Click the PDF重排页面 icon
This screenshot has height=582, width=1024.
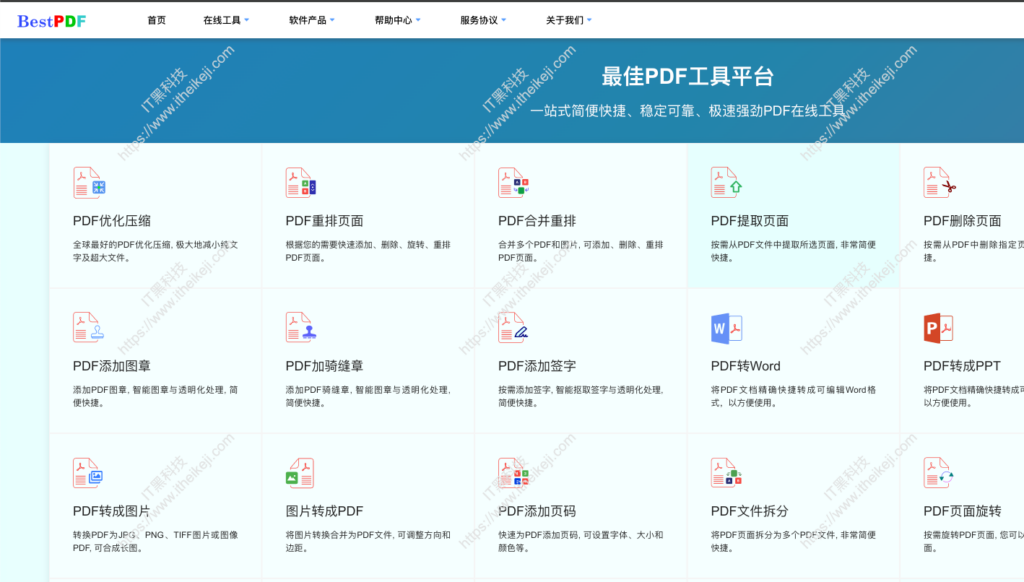coord(298,182)
